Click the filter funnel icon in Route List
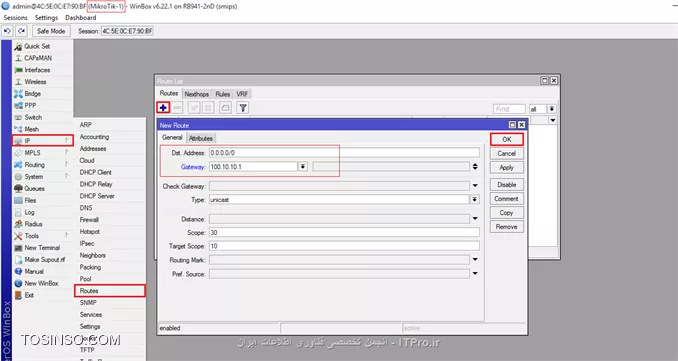The width and height of the screenshot is (678, 361). (x=243, y=108)
